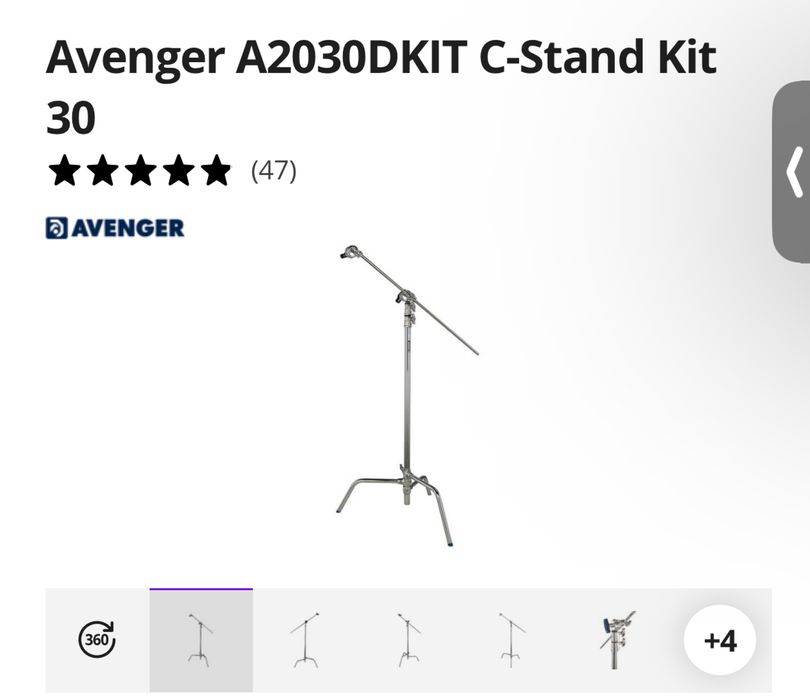The height and width of the screenshot is (700, 810).
Task: Expand the side panel chevron arrow
Action: pyautogui.click(x=794, y=172)
